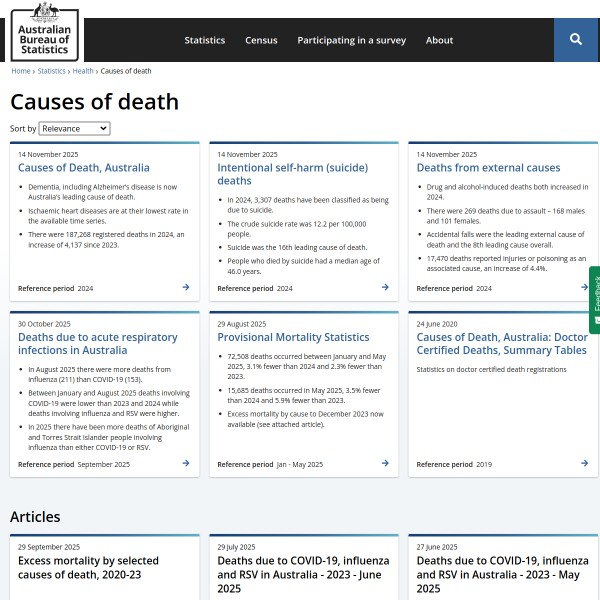Click arrow icon on Provisional Mortality Statistics card

click(385, 463)
